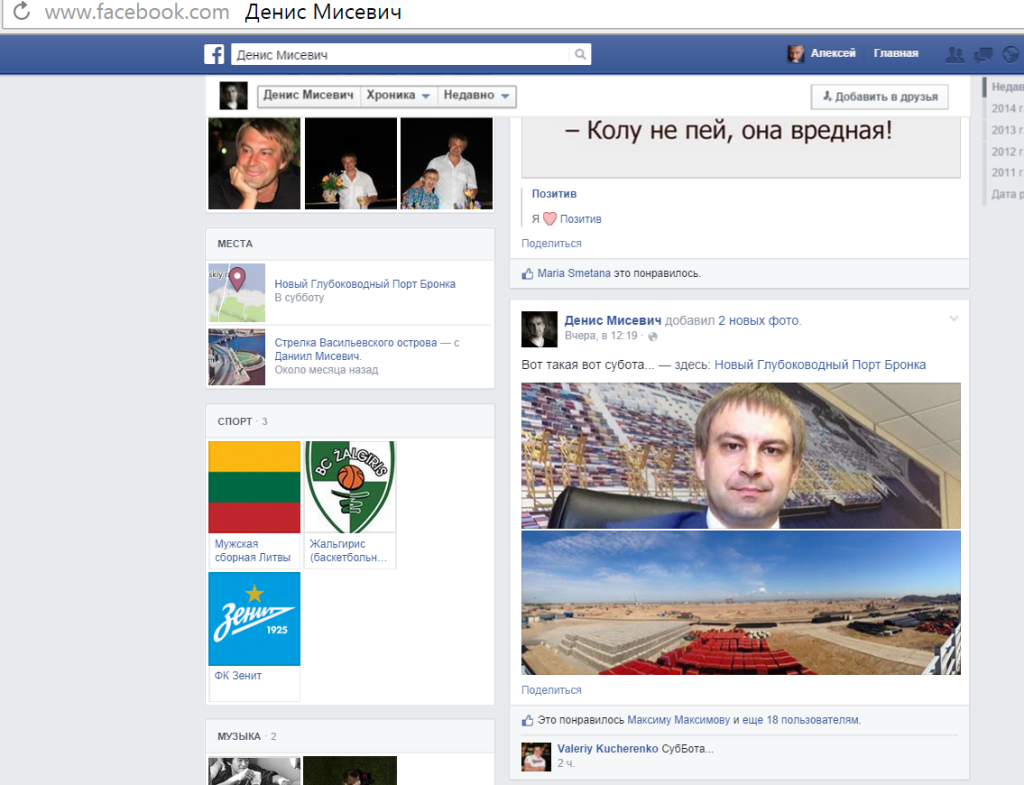The image size is (1024, 785).
Task: Click Алексей's profile picture in top bar
Action: (795, 54)
